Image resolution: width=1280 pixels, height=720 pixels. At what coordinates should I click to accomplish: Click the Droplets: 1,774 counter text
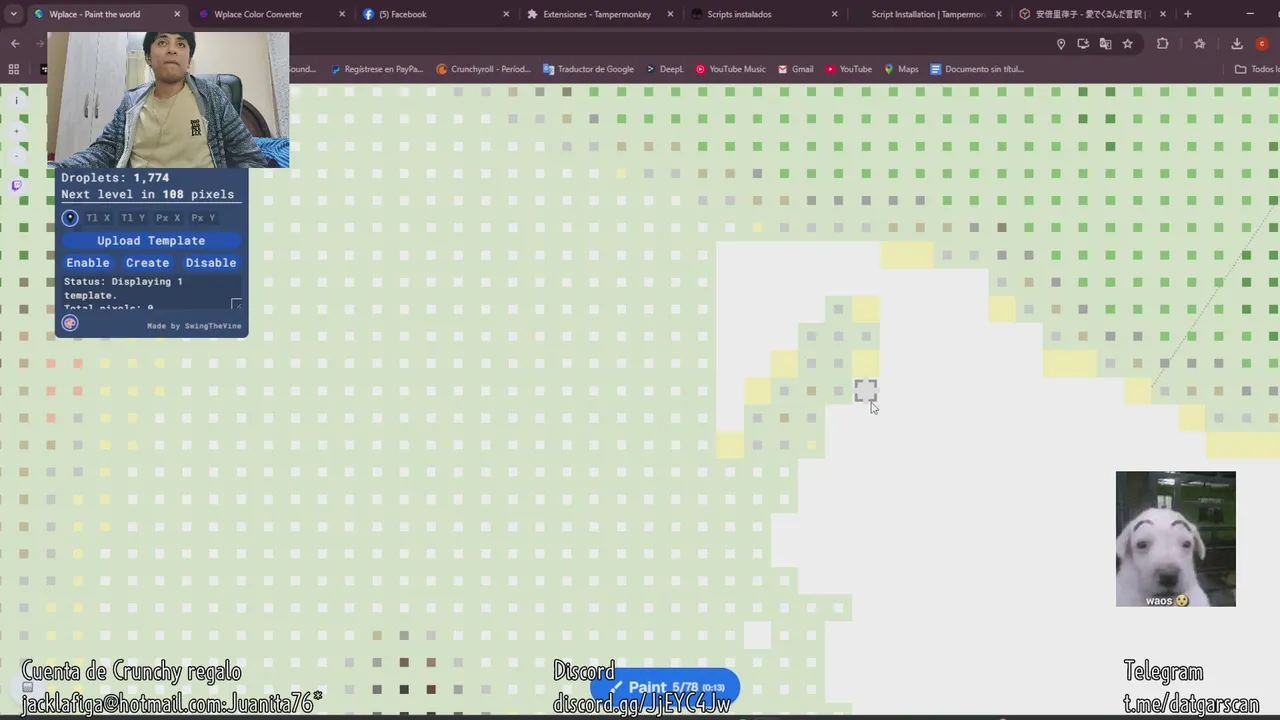(115, 177)
